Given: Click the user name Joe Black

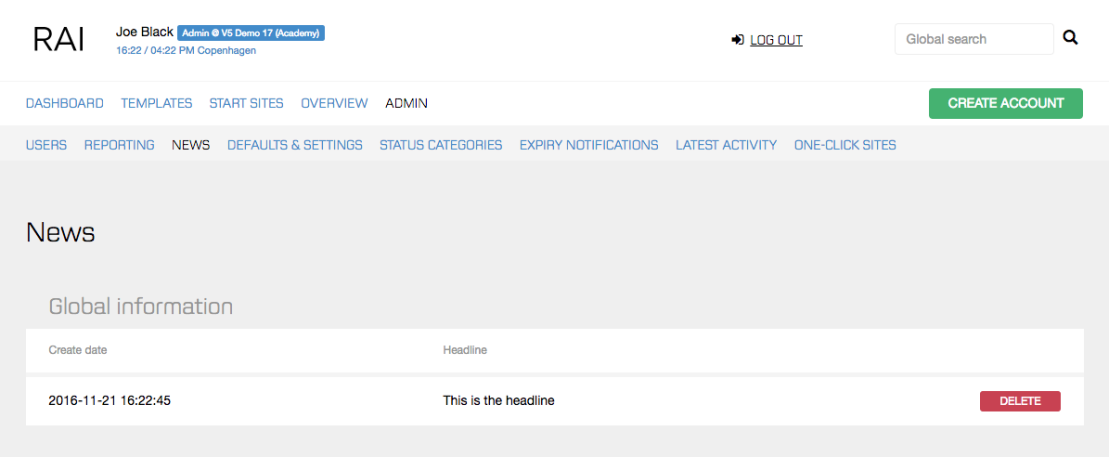Looking at the screenshot, I should tap(144, 33).
